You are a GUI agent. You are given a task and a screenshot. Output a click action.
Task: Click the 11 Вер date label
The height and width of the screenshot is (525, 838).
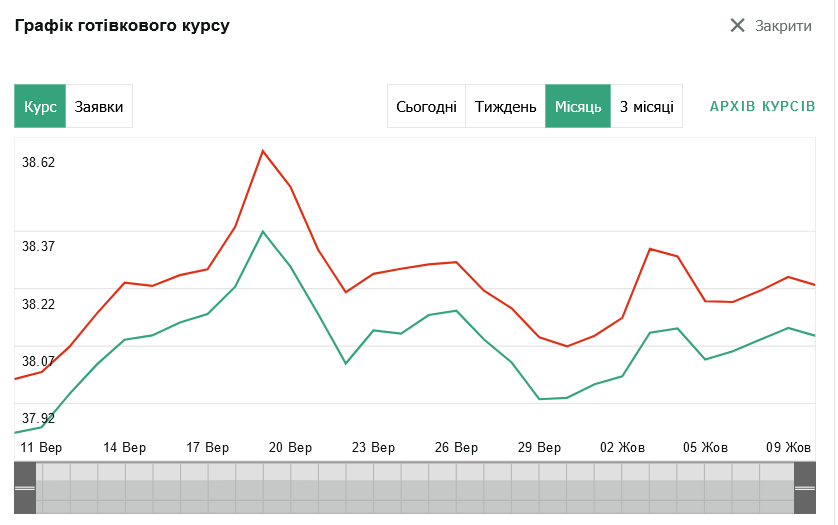41,447
